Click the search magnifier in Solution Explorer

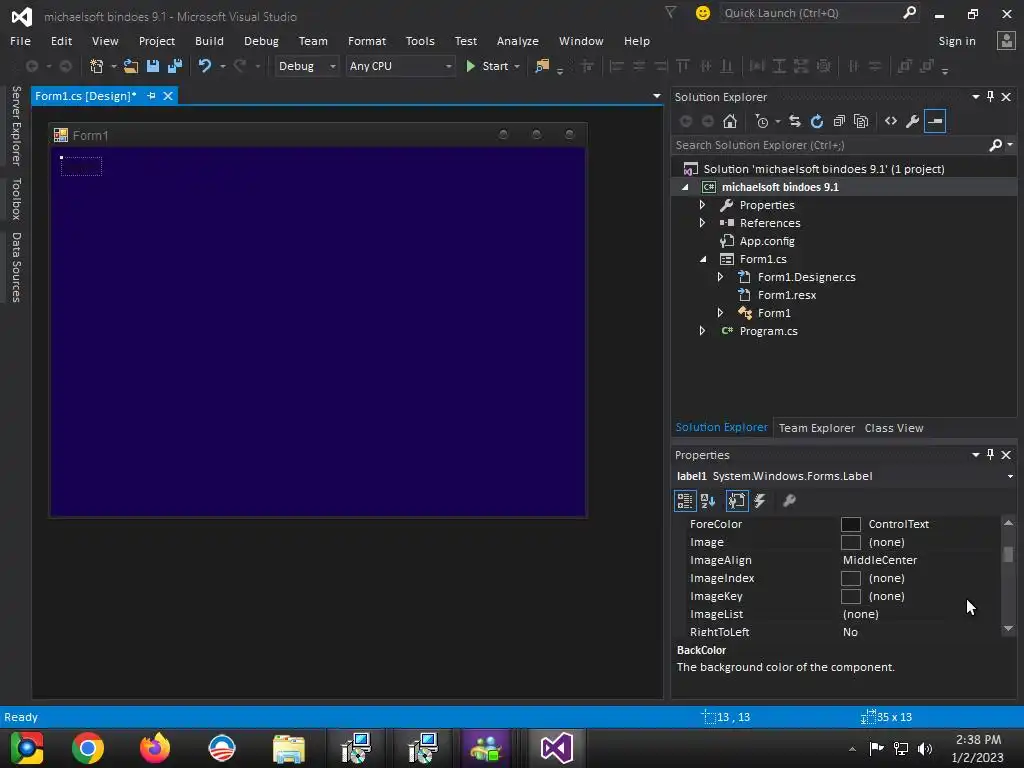pos(995,145)
